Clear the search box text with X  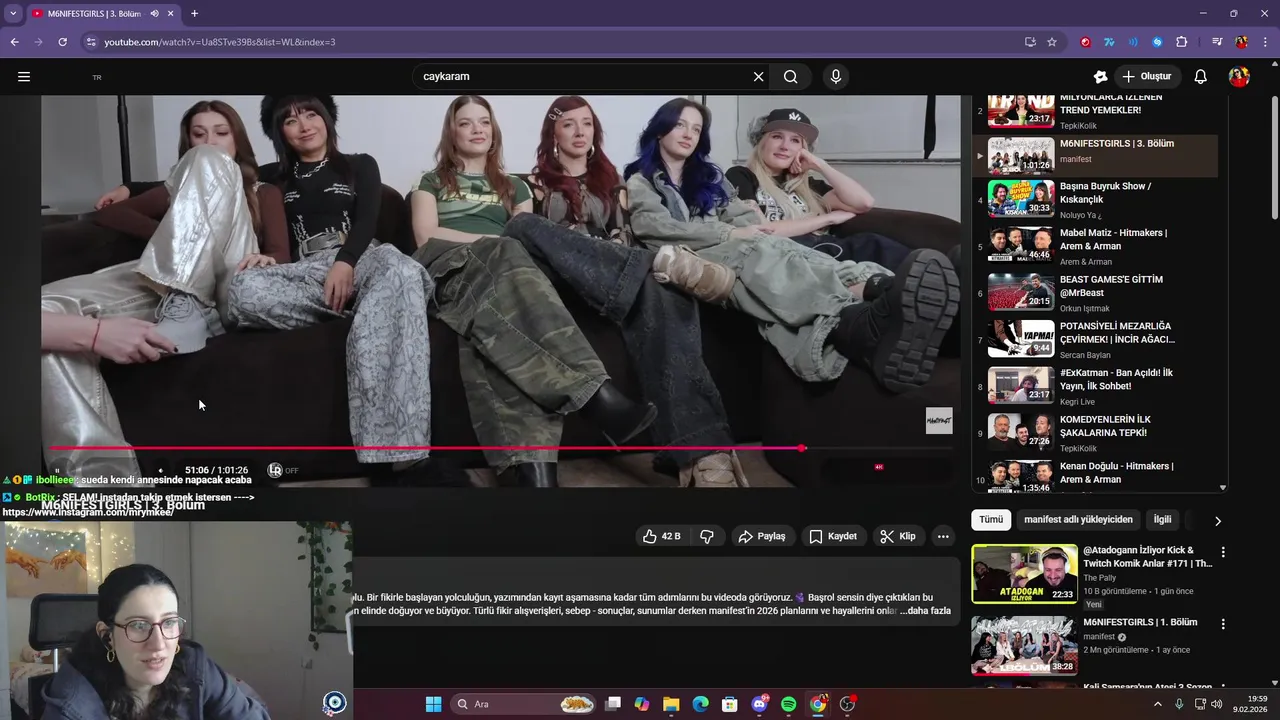point(758,76)
